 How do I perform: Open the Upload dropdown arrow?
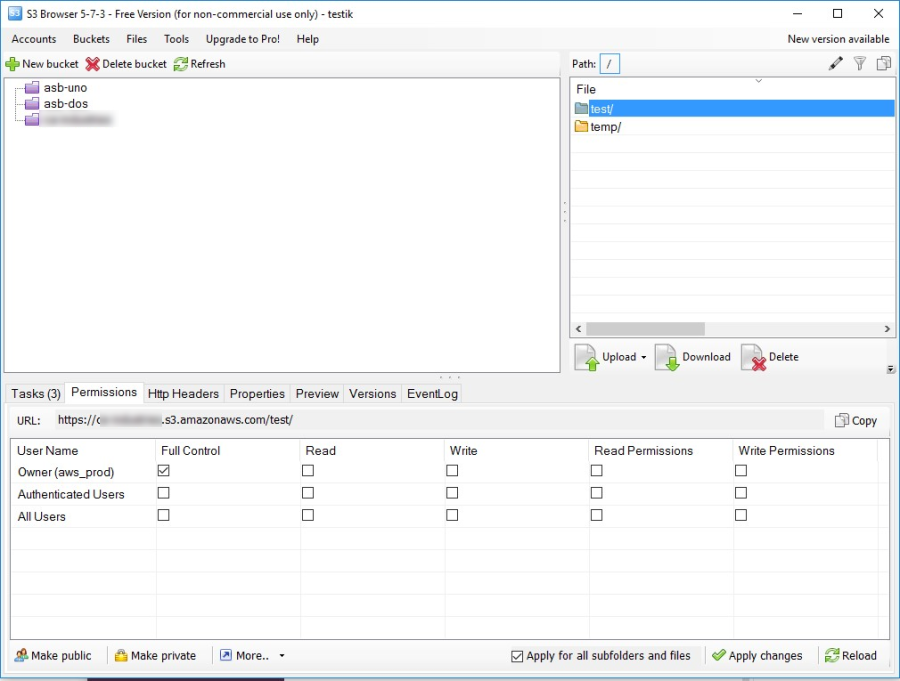[643, 357]
